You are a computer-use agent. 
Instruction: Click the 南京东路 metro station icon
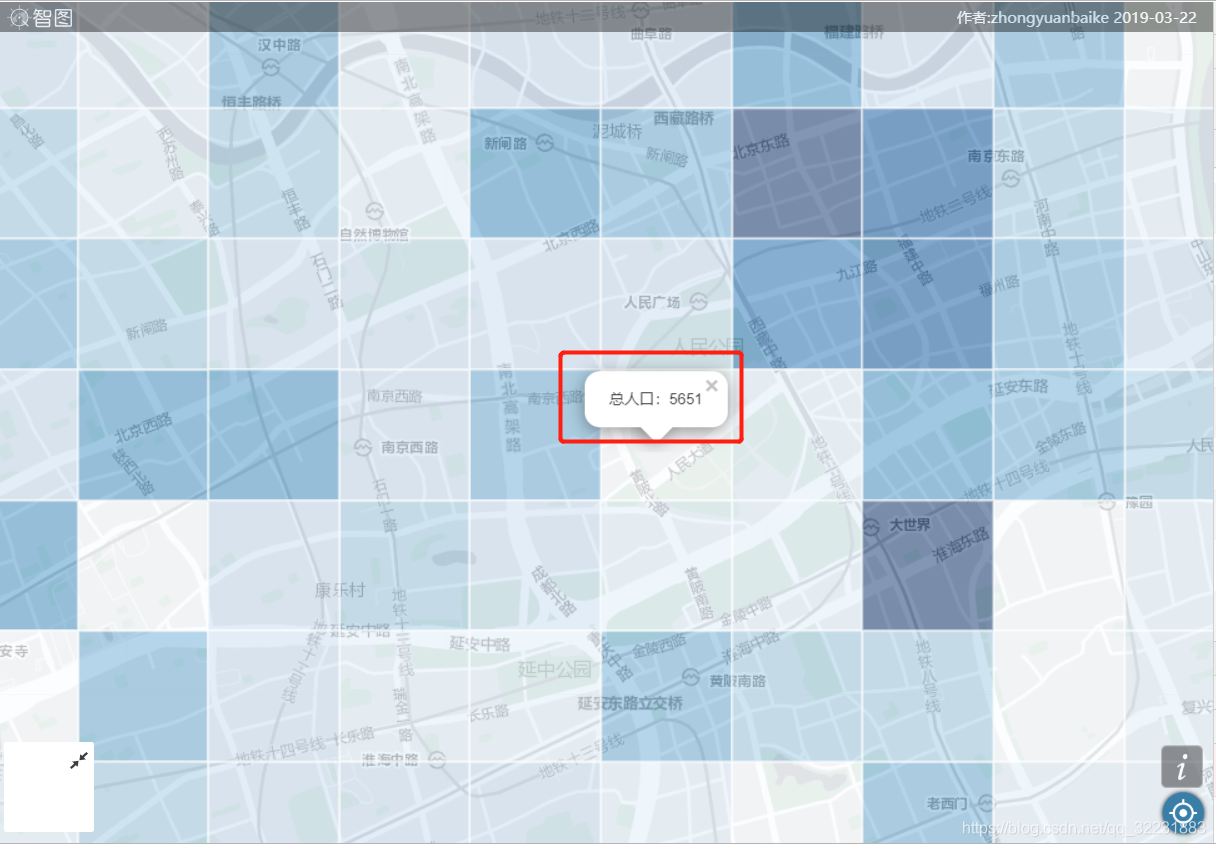coord(1009,178)
